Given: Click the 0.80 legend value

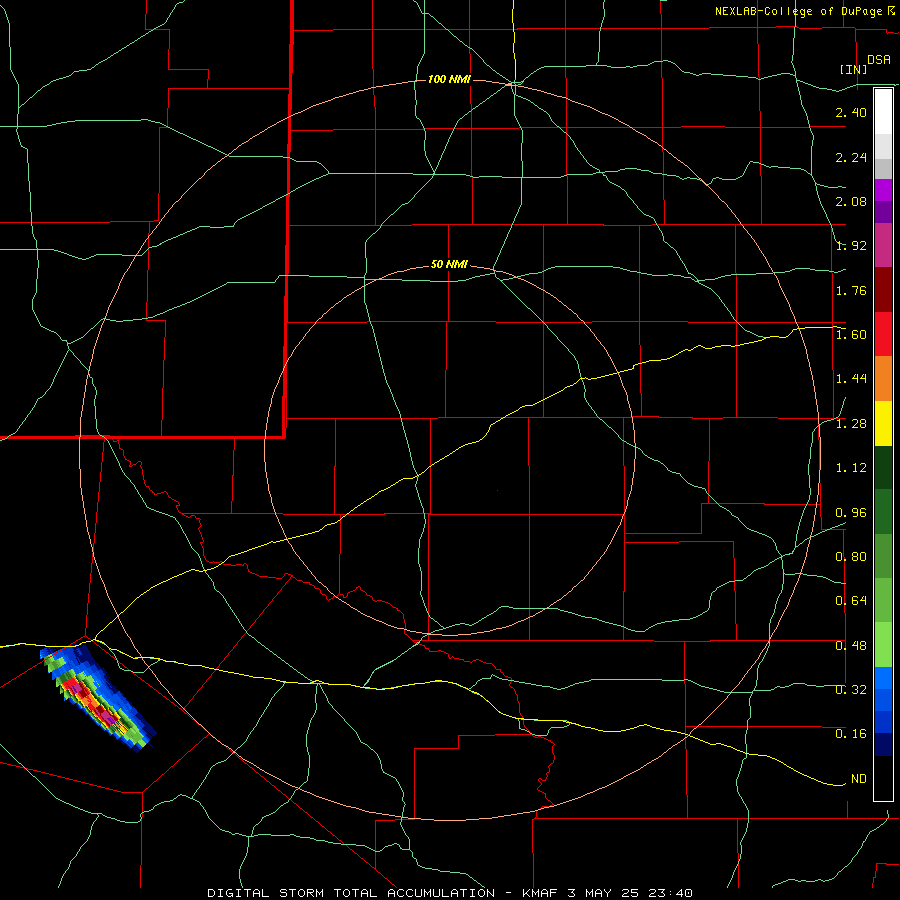Looking at the screenshot, I should coord(851,557).
